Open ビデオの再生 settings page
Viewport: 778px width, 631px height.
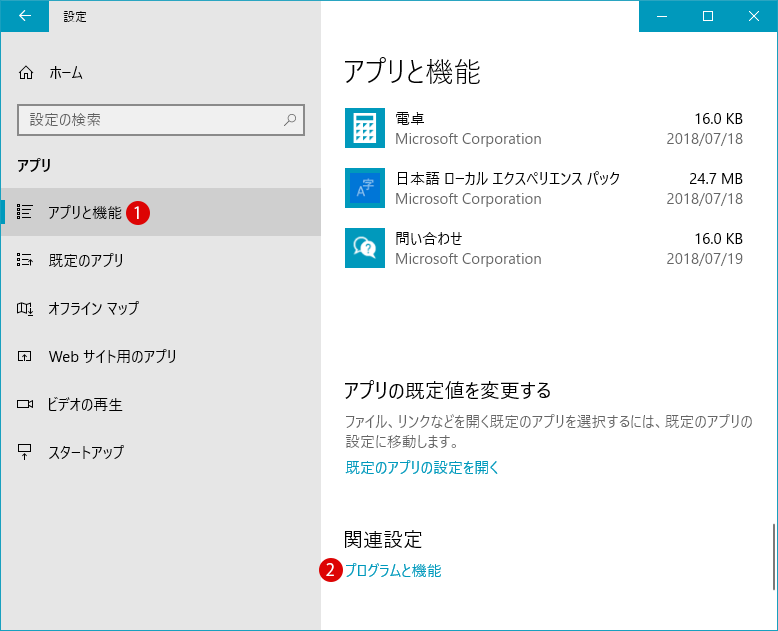pos(161,404)
